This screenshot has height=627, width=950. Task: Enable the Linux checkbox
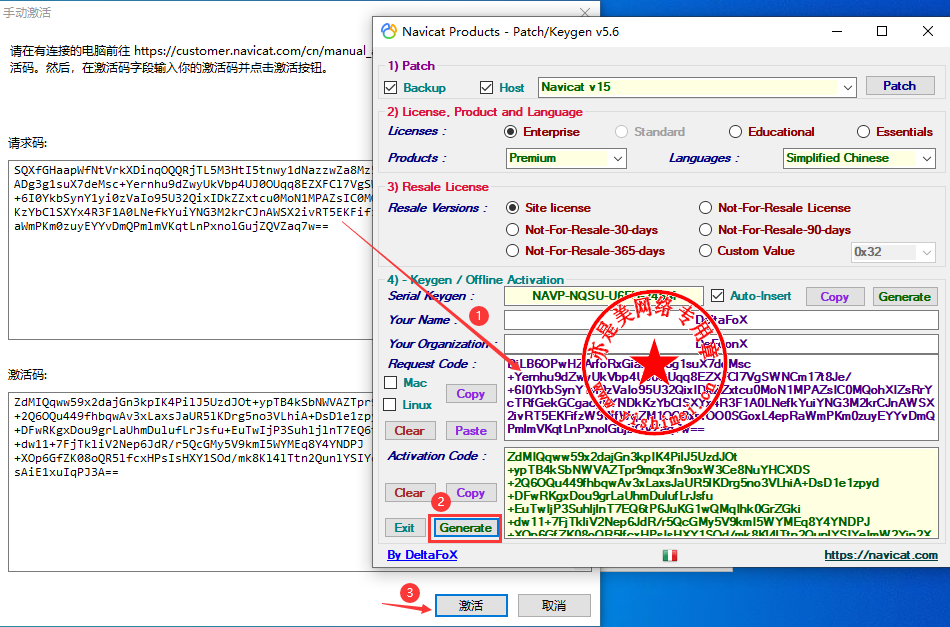pos(391,405)
